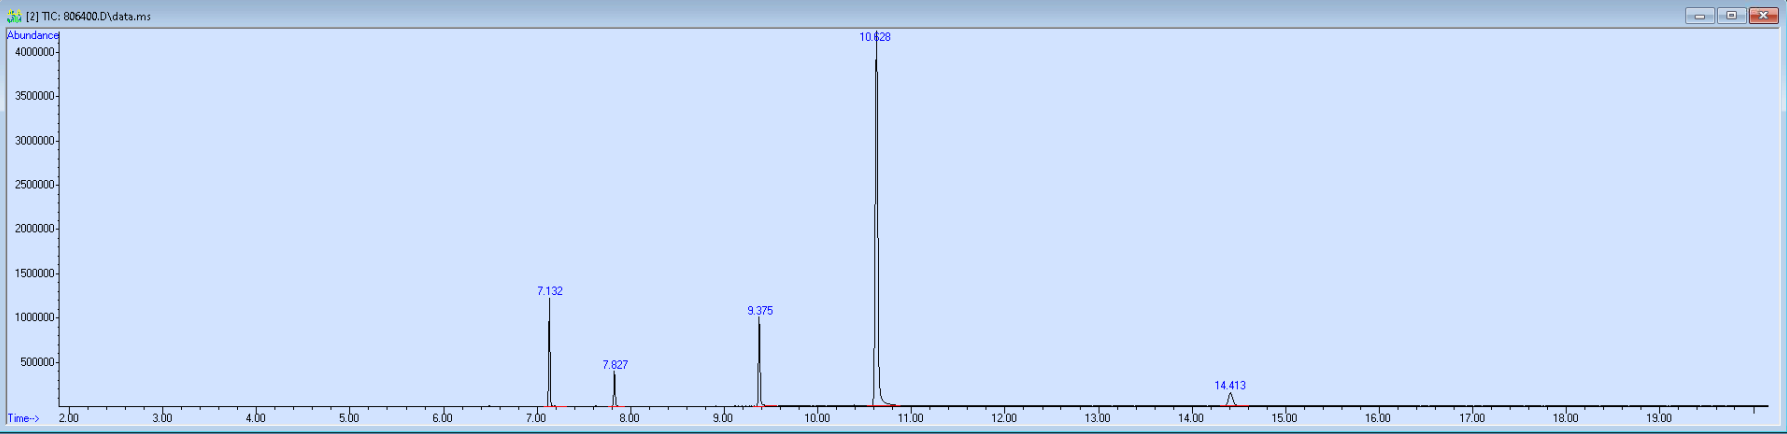Viewport: 1787px width, 434px height.
Task: Select the peak labeled 7.827
Action: click(615, 365)
